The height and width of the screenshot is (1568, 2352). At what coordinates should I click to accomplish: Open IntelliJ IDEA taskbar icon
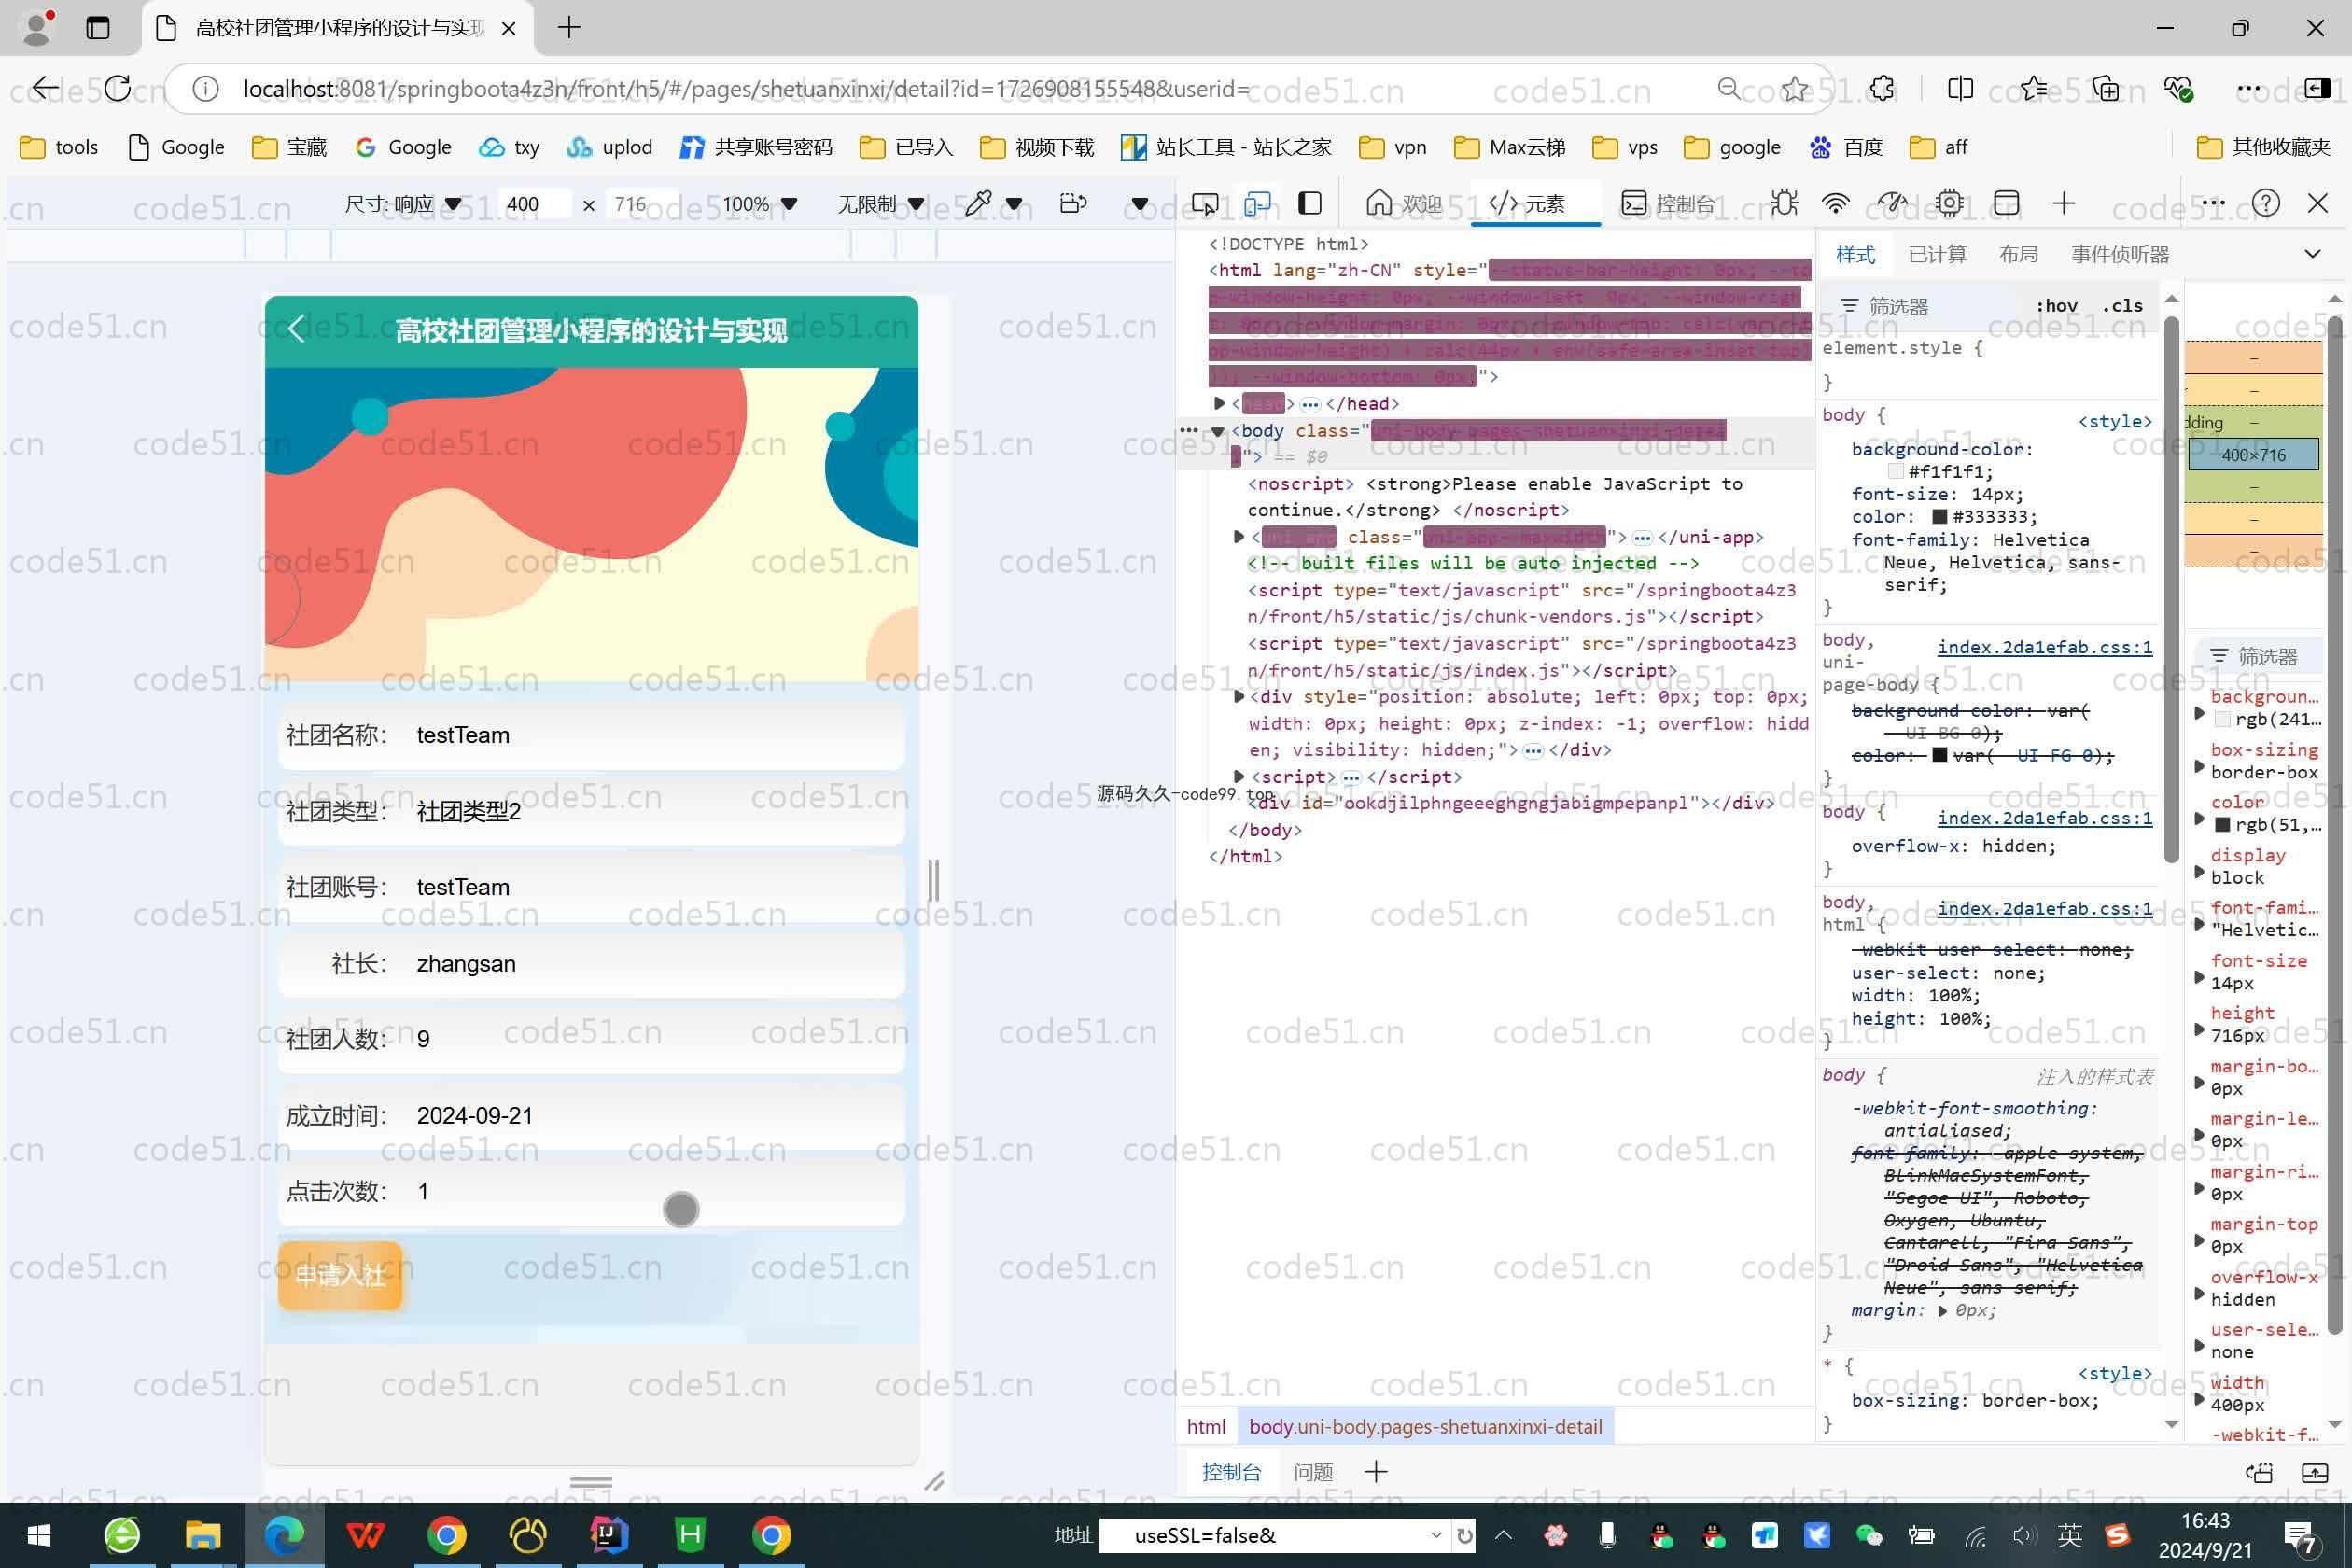tap(609, 1535)
